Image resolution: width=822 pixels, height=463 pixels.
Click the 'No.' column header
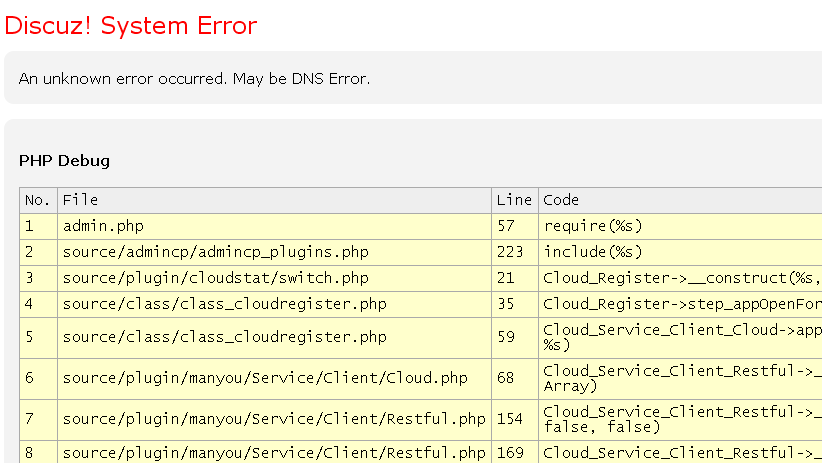[x=38, y=200]
